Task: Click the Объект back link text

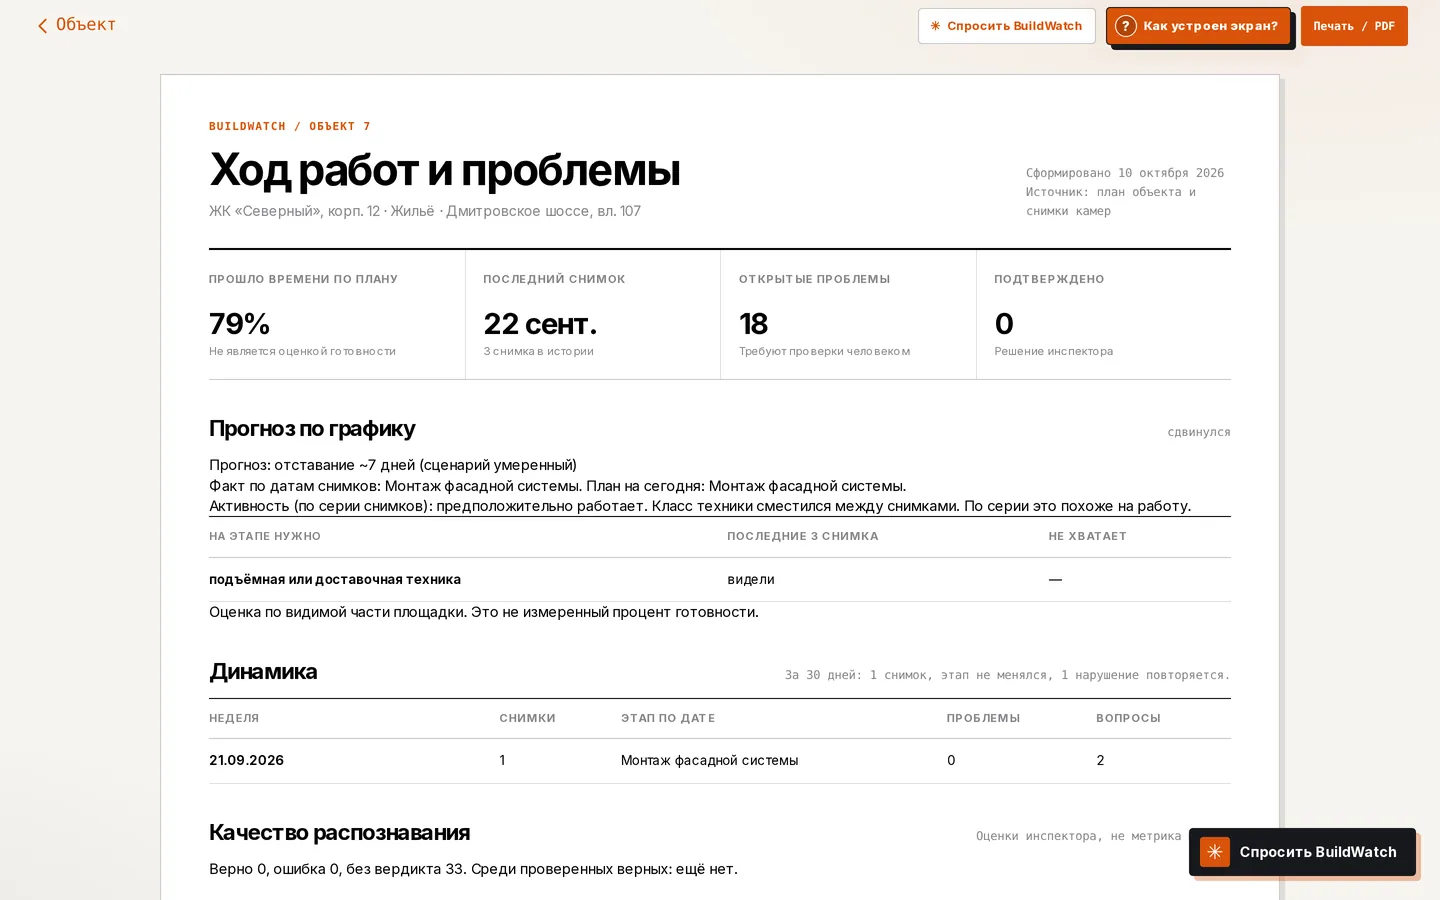Action: (86, 25)
